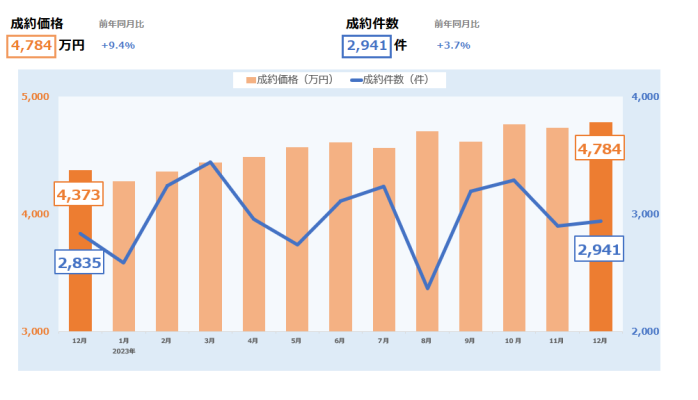Click the blue 2,000 label on the right axis
Viewport: 698px width, 400px height.
click(x=646, y=331)
